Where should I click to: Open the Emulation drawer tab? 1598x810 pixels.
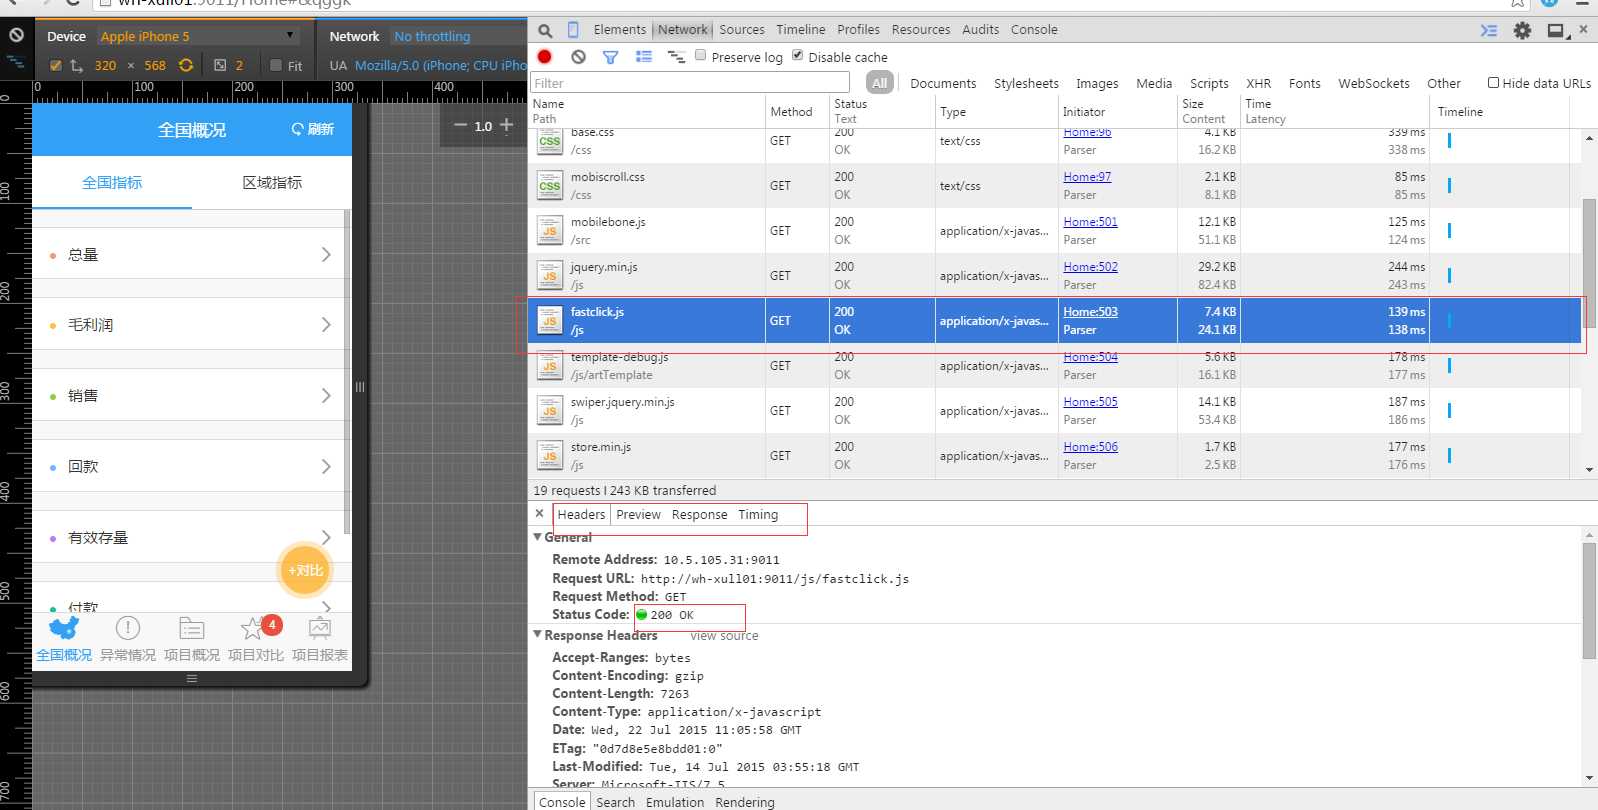(x=675, y=802)
